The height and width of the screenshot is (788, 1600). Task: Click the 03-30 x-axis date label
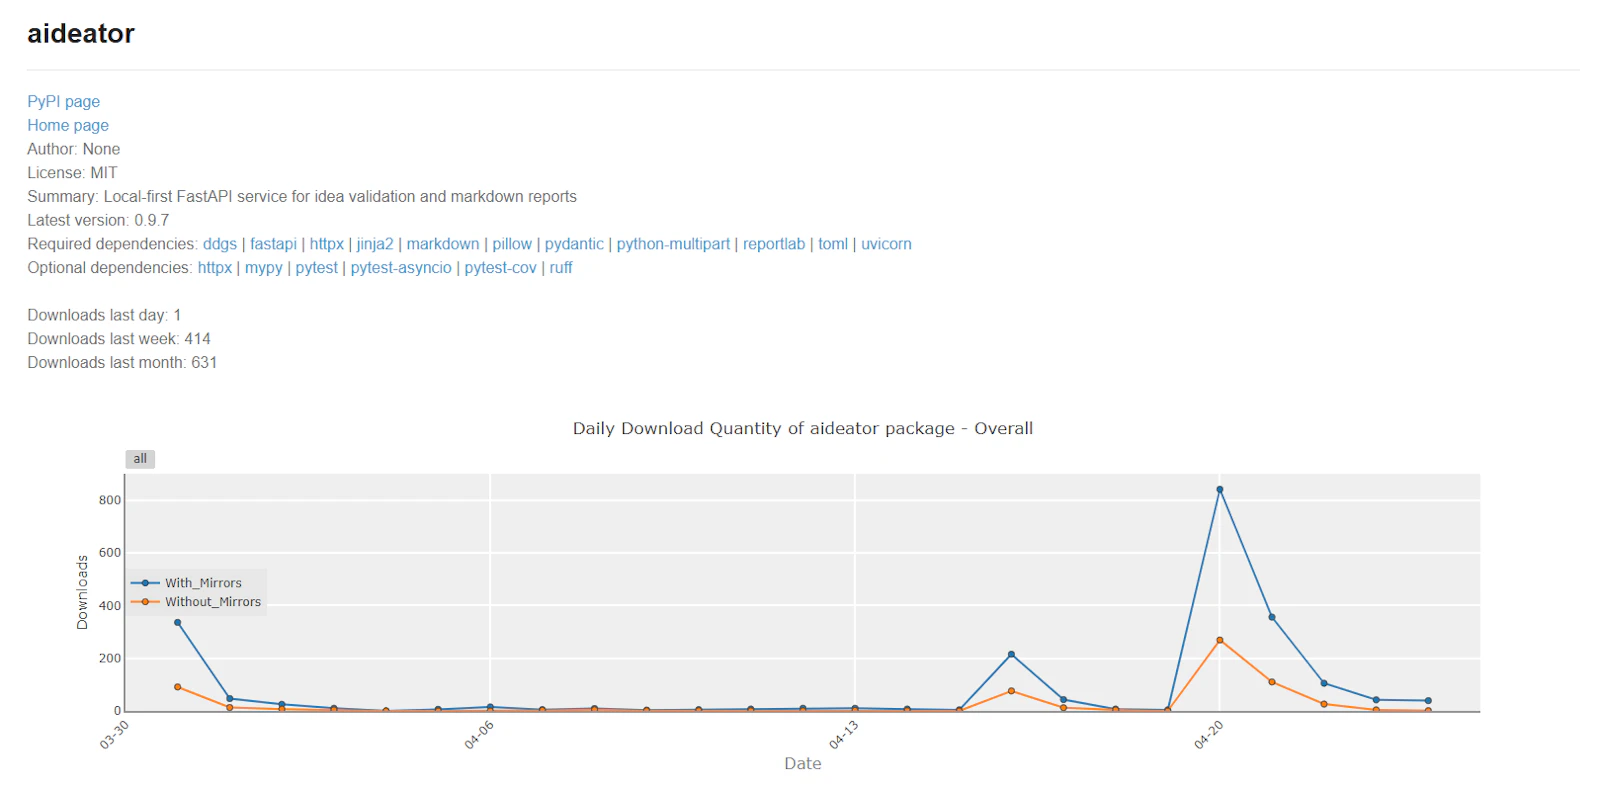coord(114,736)
